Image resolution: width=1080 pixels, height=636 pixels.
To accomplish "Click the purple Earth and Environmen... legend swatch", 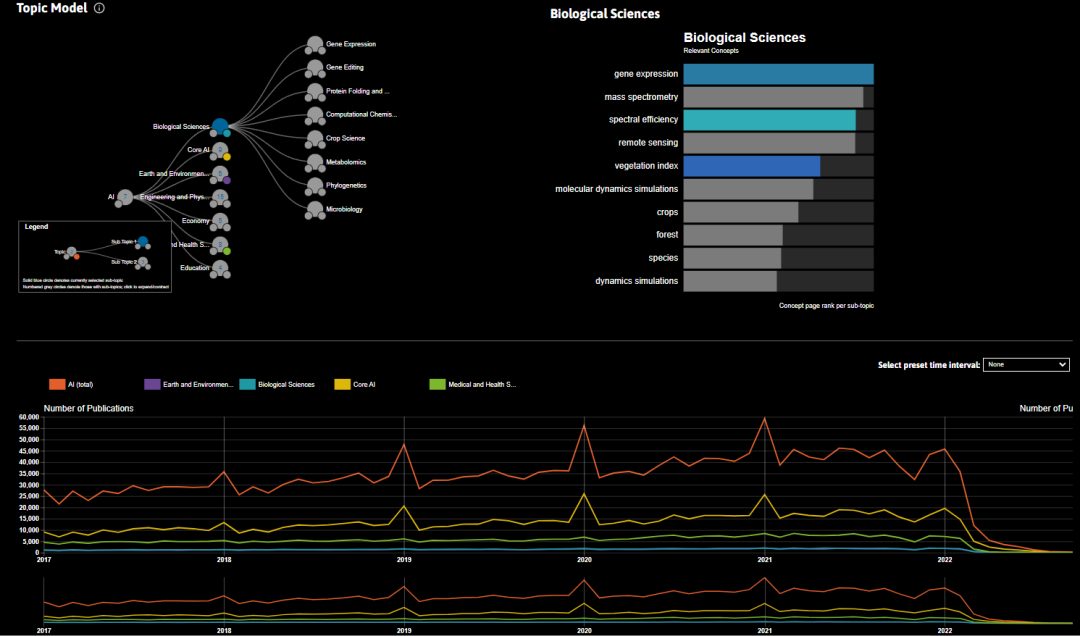I will point(152,384).
